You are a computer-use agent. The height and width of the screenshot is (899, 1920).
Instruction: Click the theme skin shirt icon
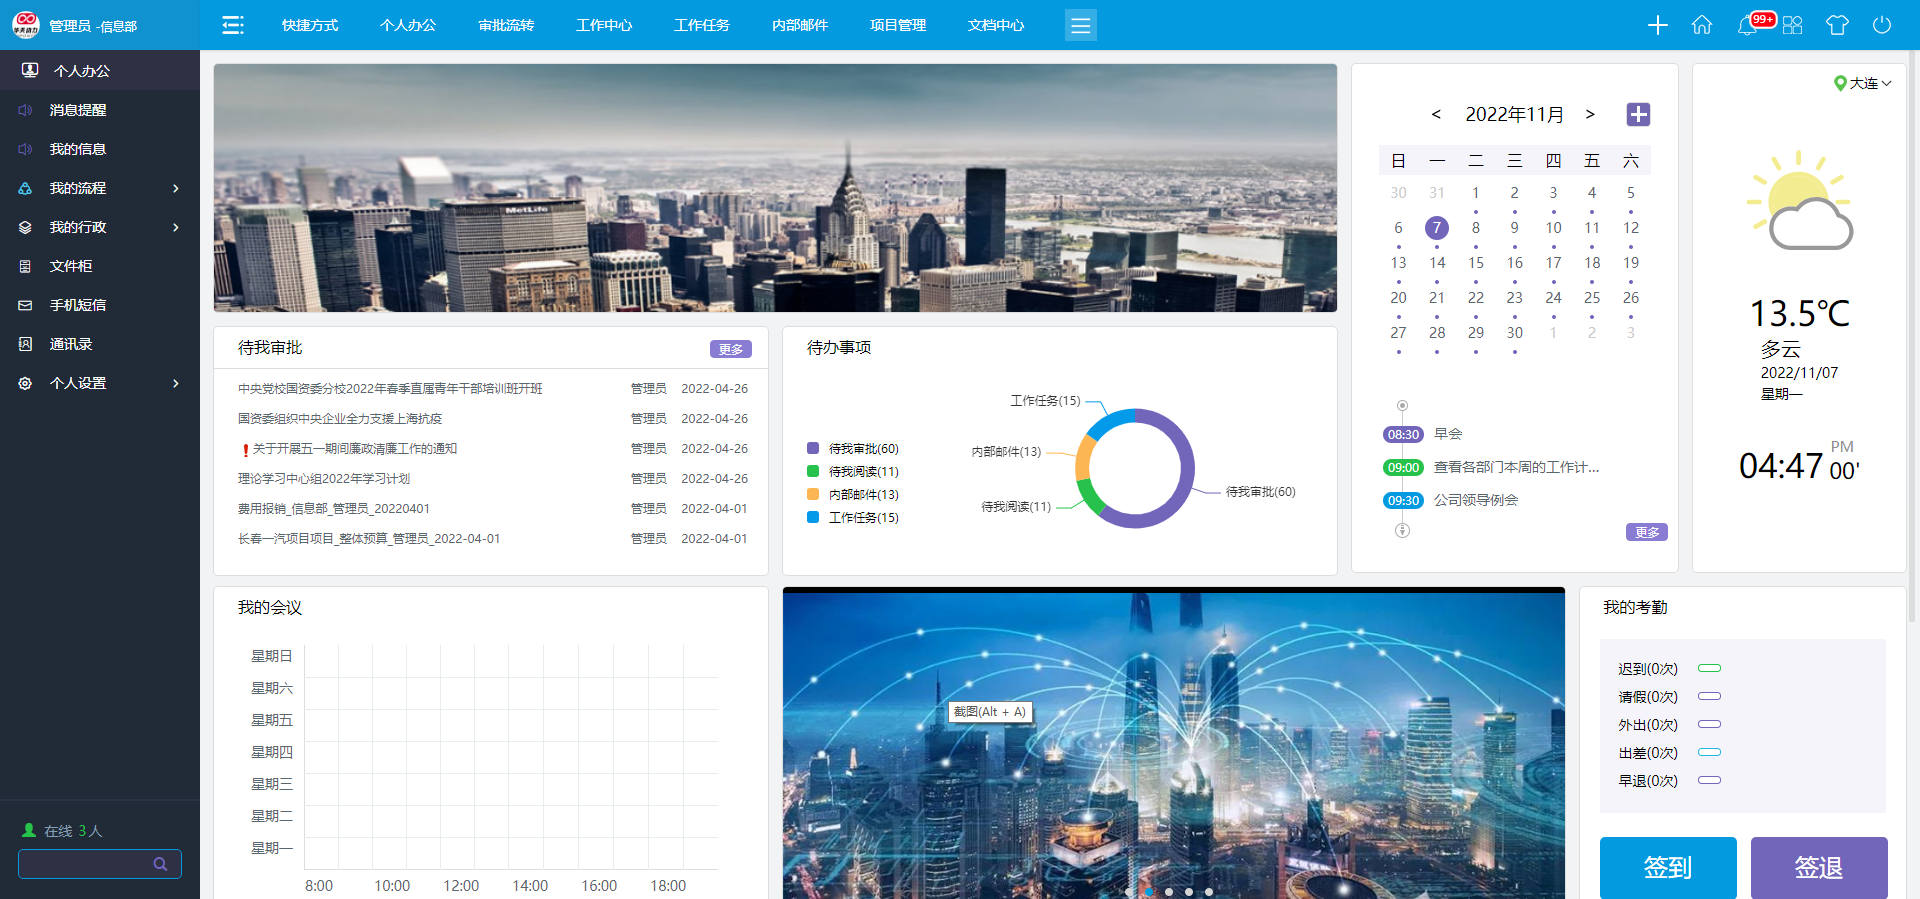tap(1837, 25)
